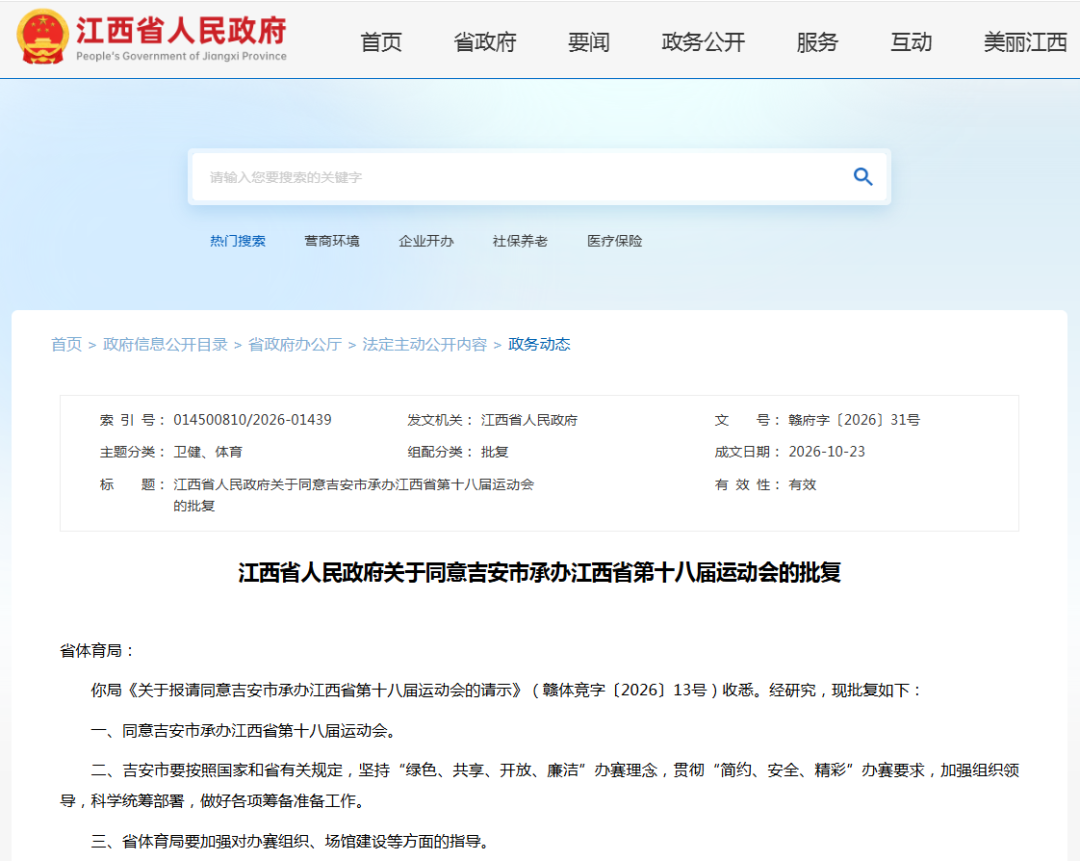Image resolution: width=1080 pixels, height=861 pixels.
Task: Open the 互动 navigation item
Action: [911, 42]
